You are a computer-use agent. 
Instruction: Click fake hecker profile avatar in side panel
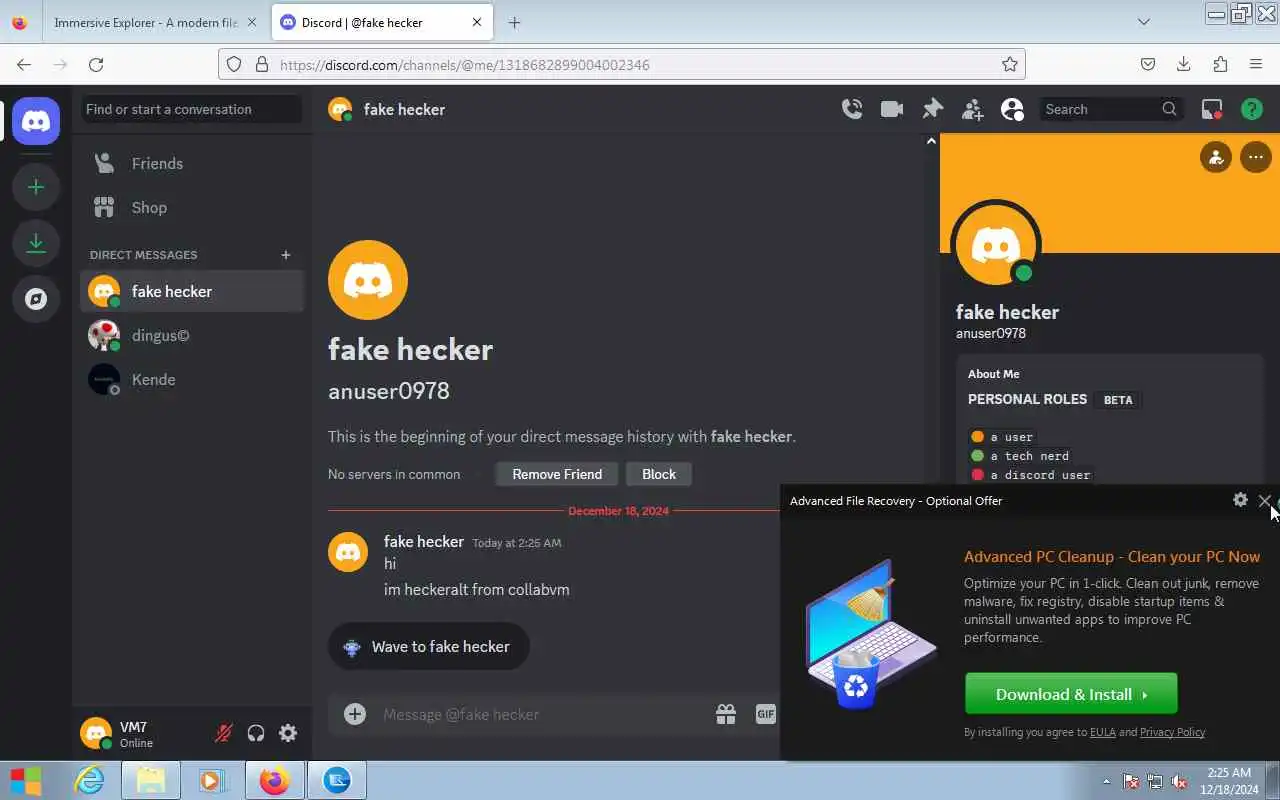click(996, 245)
